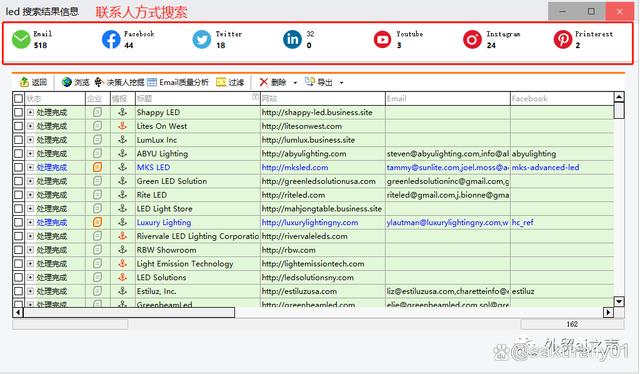This screenshot has height=374, width=640.
Task: Click the Luxury Lighting title link
Action: point(164,223)
